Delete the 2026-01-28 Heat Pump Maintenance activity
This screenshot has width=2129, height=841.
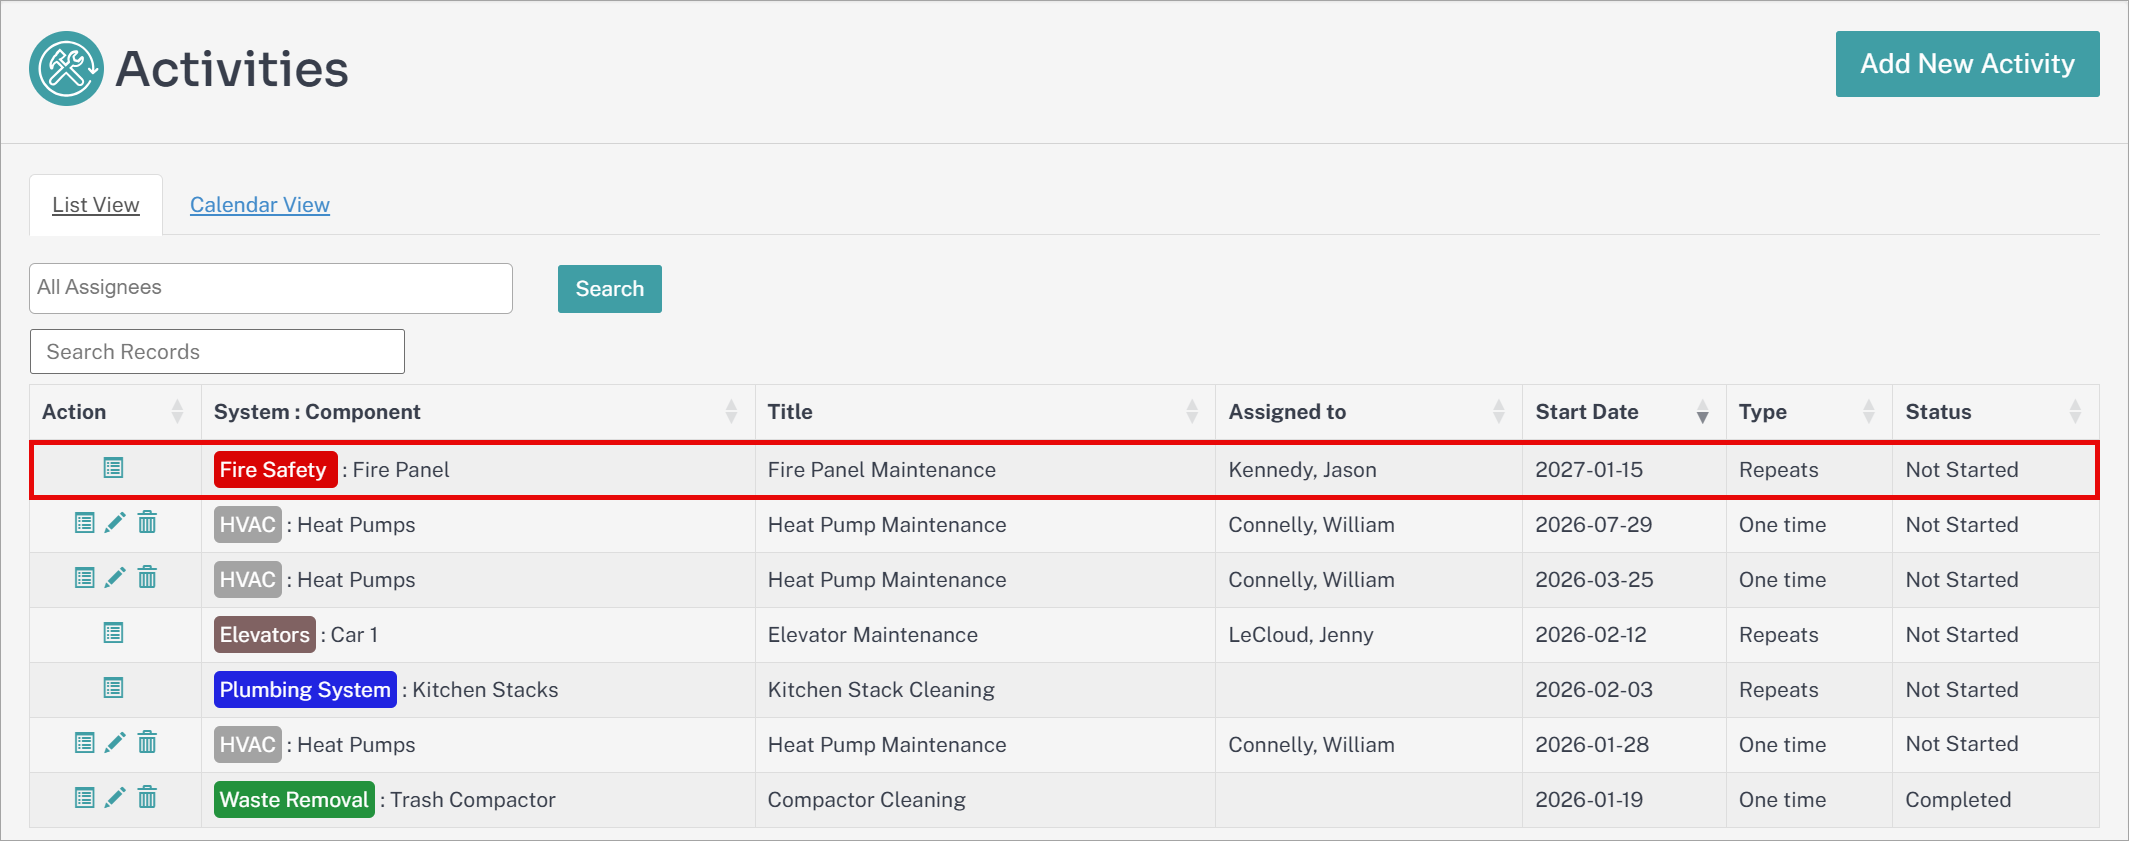pos(147,743)
